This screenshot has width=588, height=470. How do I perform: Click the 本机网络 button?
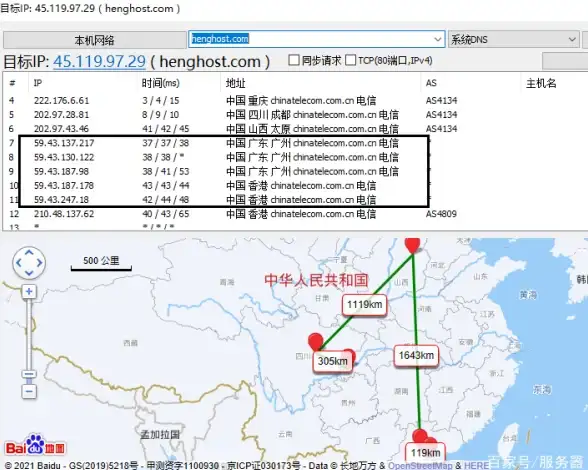point(94,40)
